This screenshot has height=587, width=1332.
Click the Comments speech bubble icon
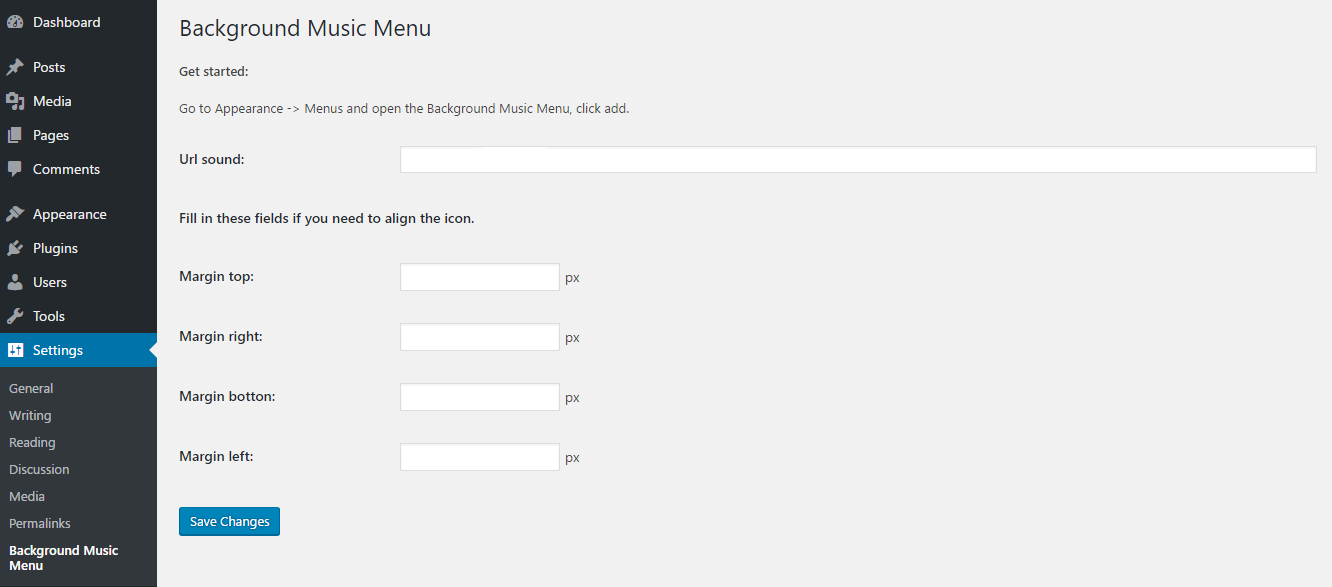point(15,169)
